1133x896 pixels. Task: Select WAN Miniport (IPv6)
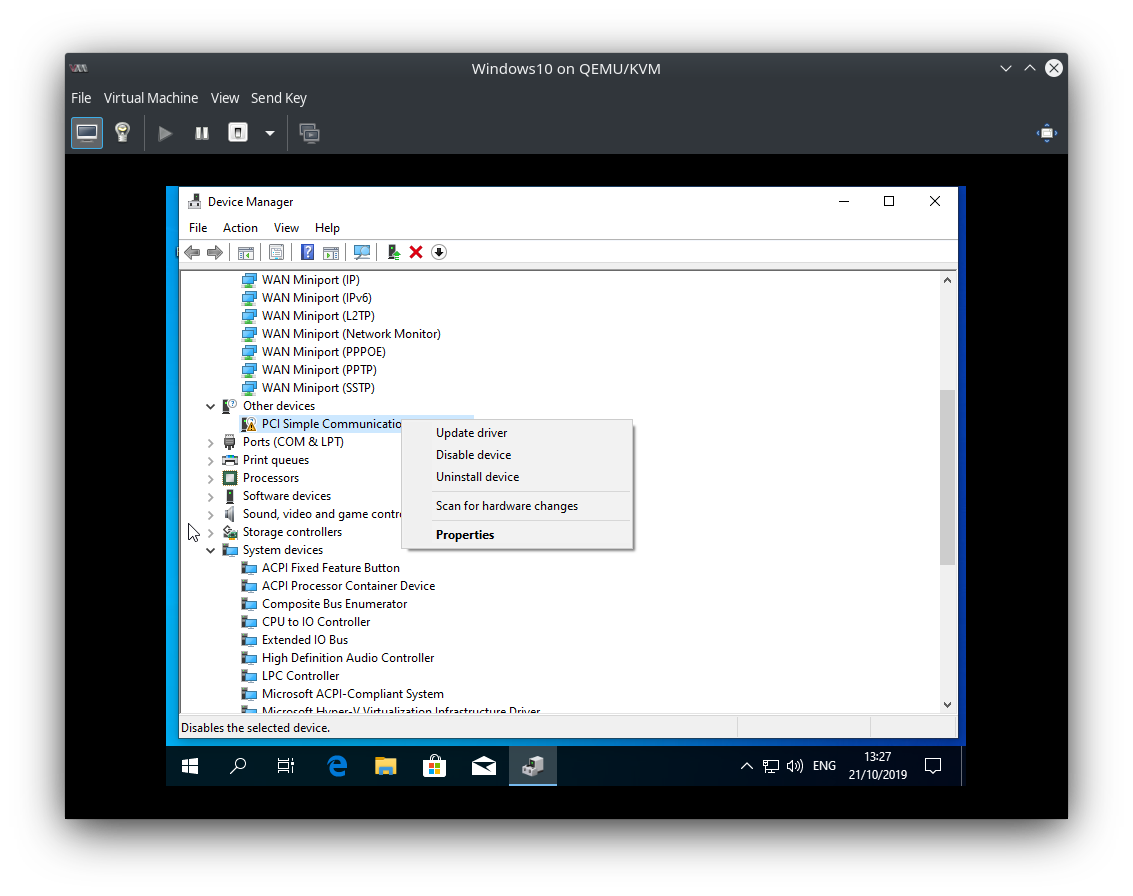[316, 298]
